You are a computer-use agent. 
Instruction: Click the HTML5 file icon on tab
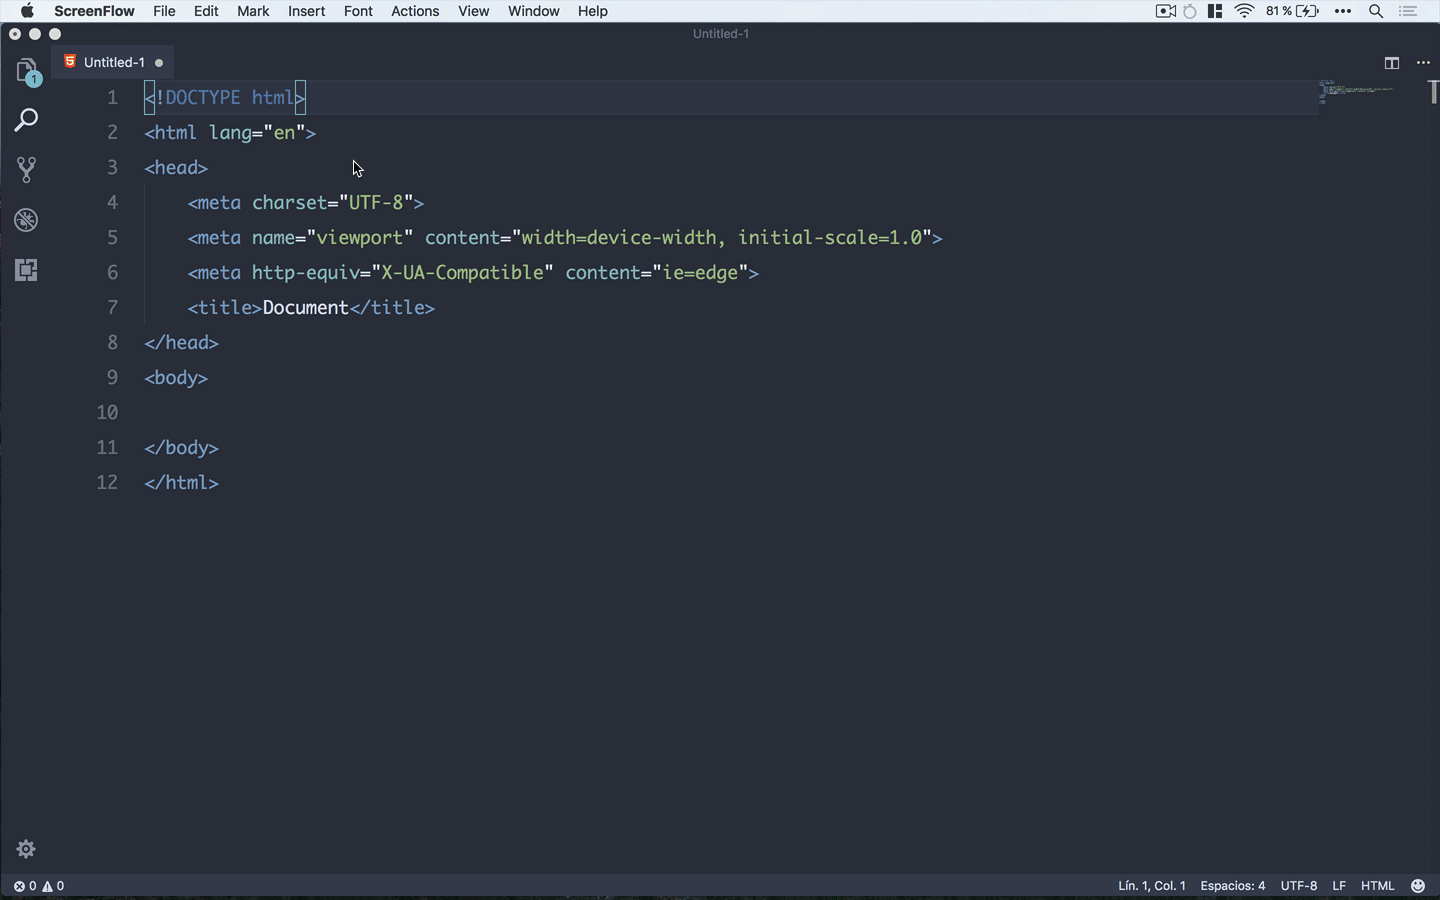coord(70,62)
